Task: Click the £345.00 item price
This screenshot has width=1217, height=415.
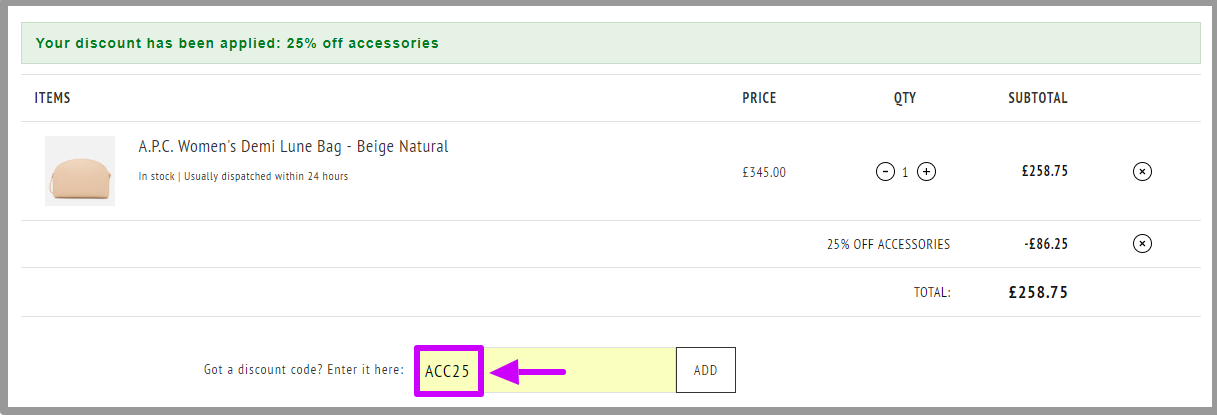Action: [x=764, y=172]
